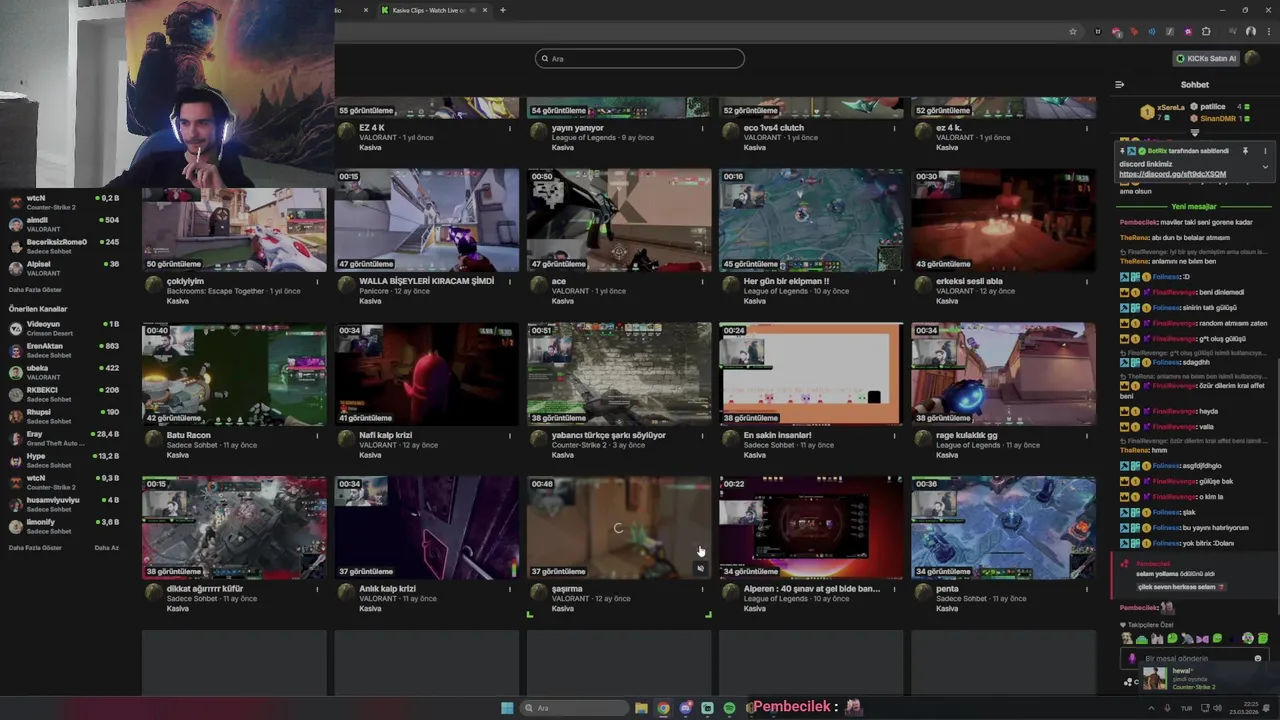This screenshot has width=1280, height=720.
Task: Open the three-dot menu for clip Batu Racon
Action: pos(318,436)
